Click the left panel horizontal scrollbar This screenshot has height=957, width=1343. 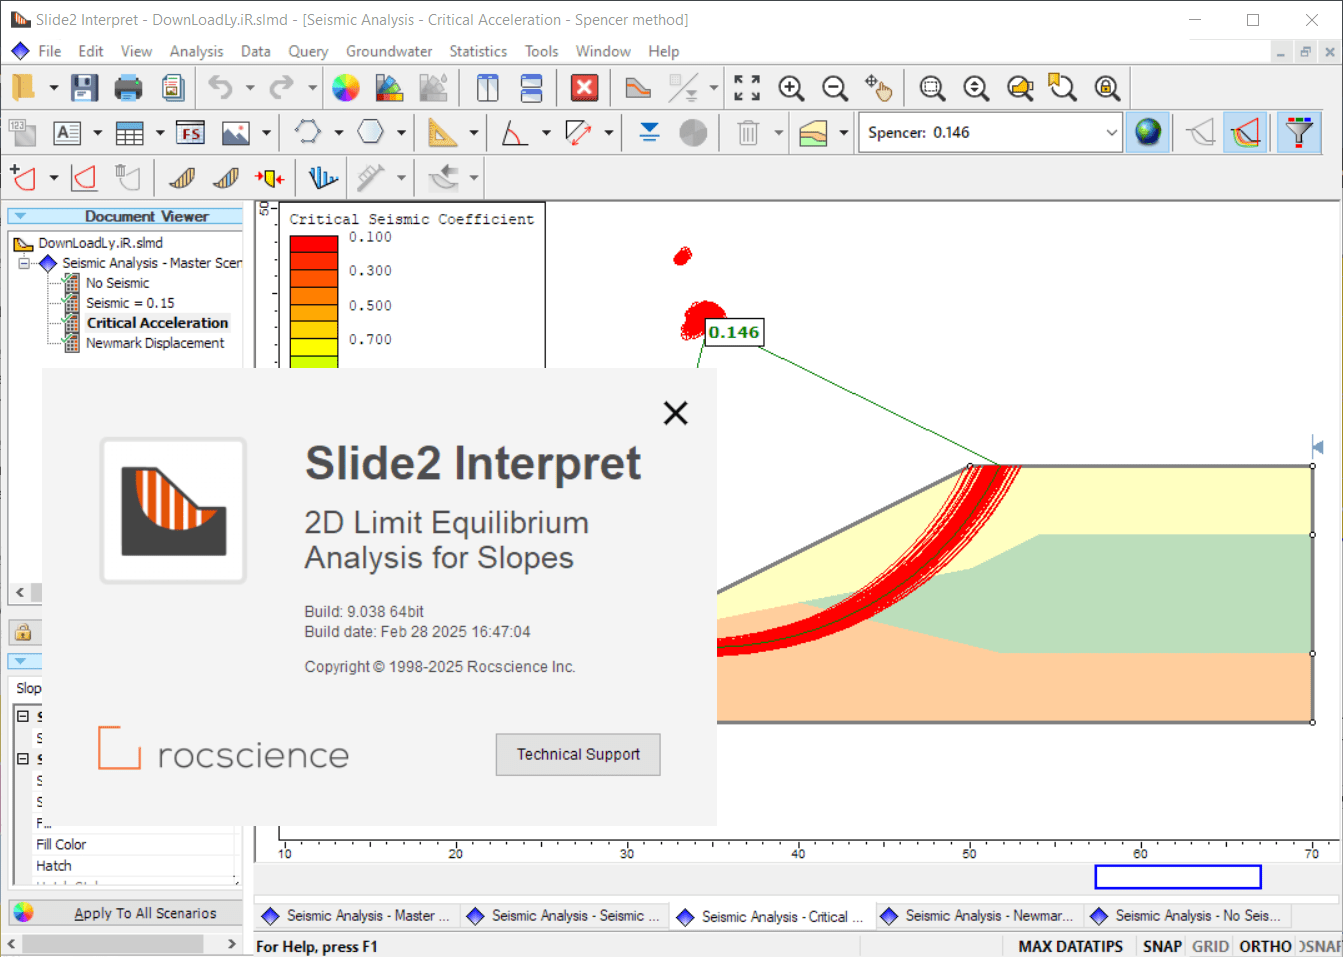pyautogui.click(x=123, y=943)
